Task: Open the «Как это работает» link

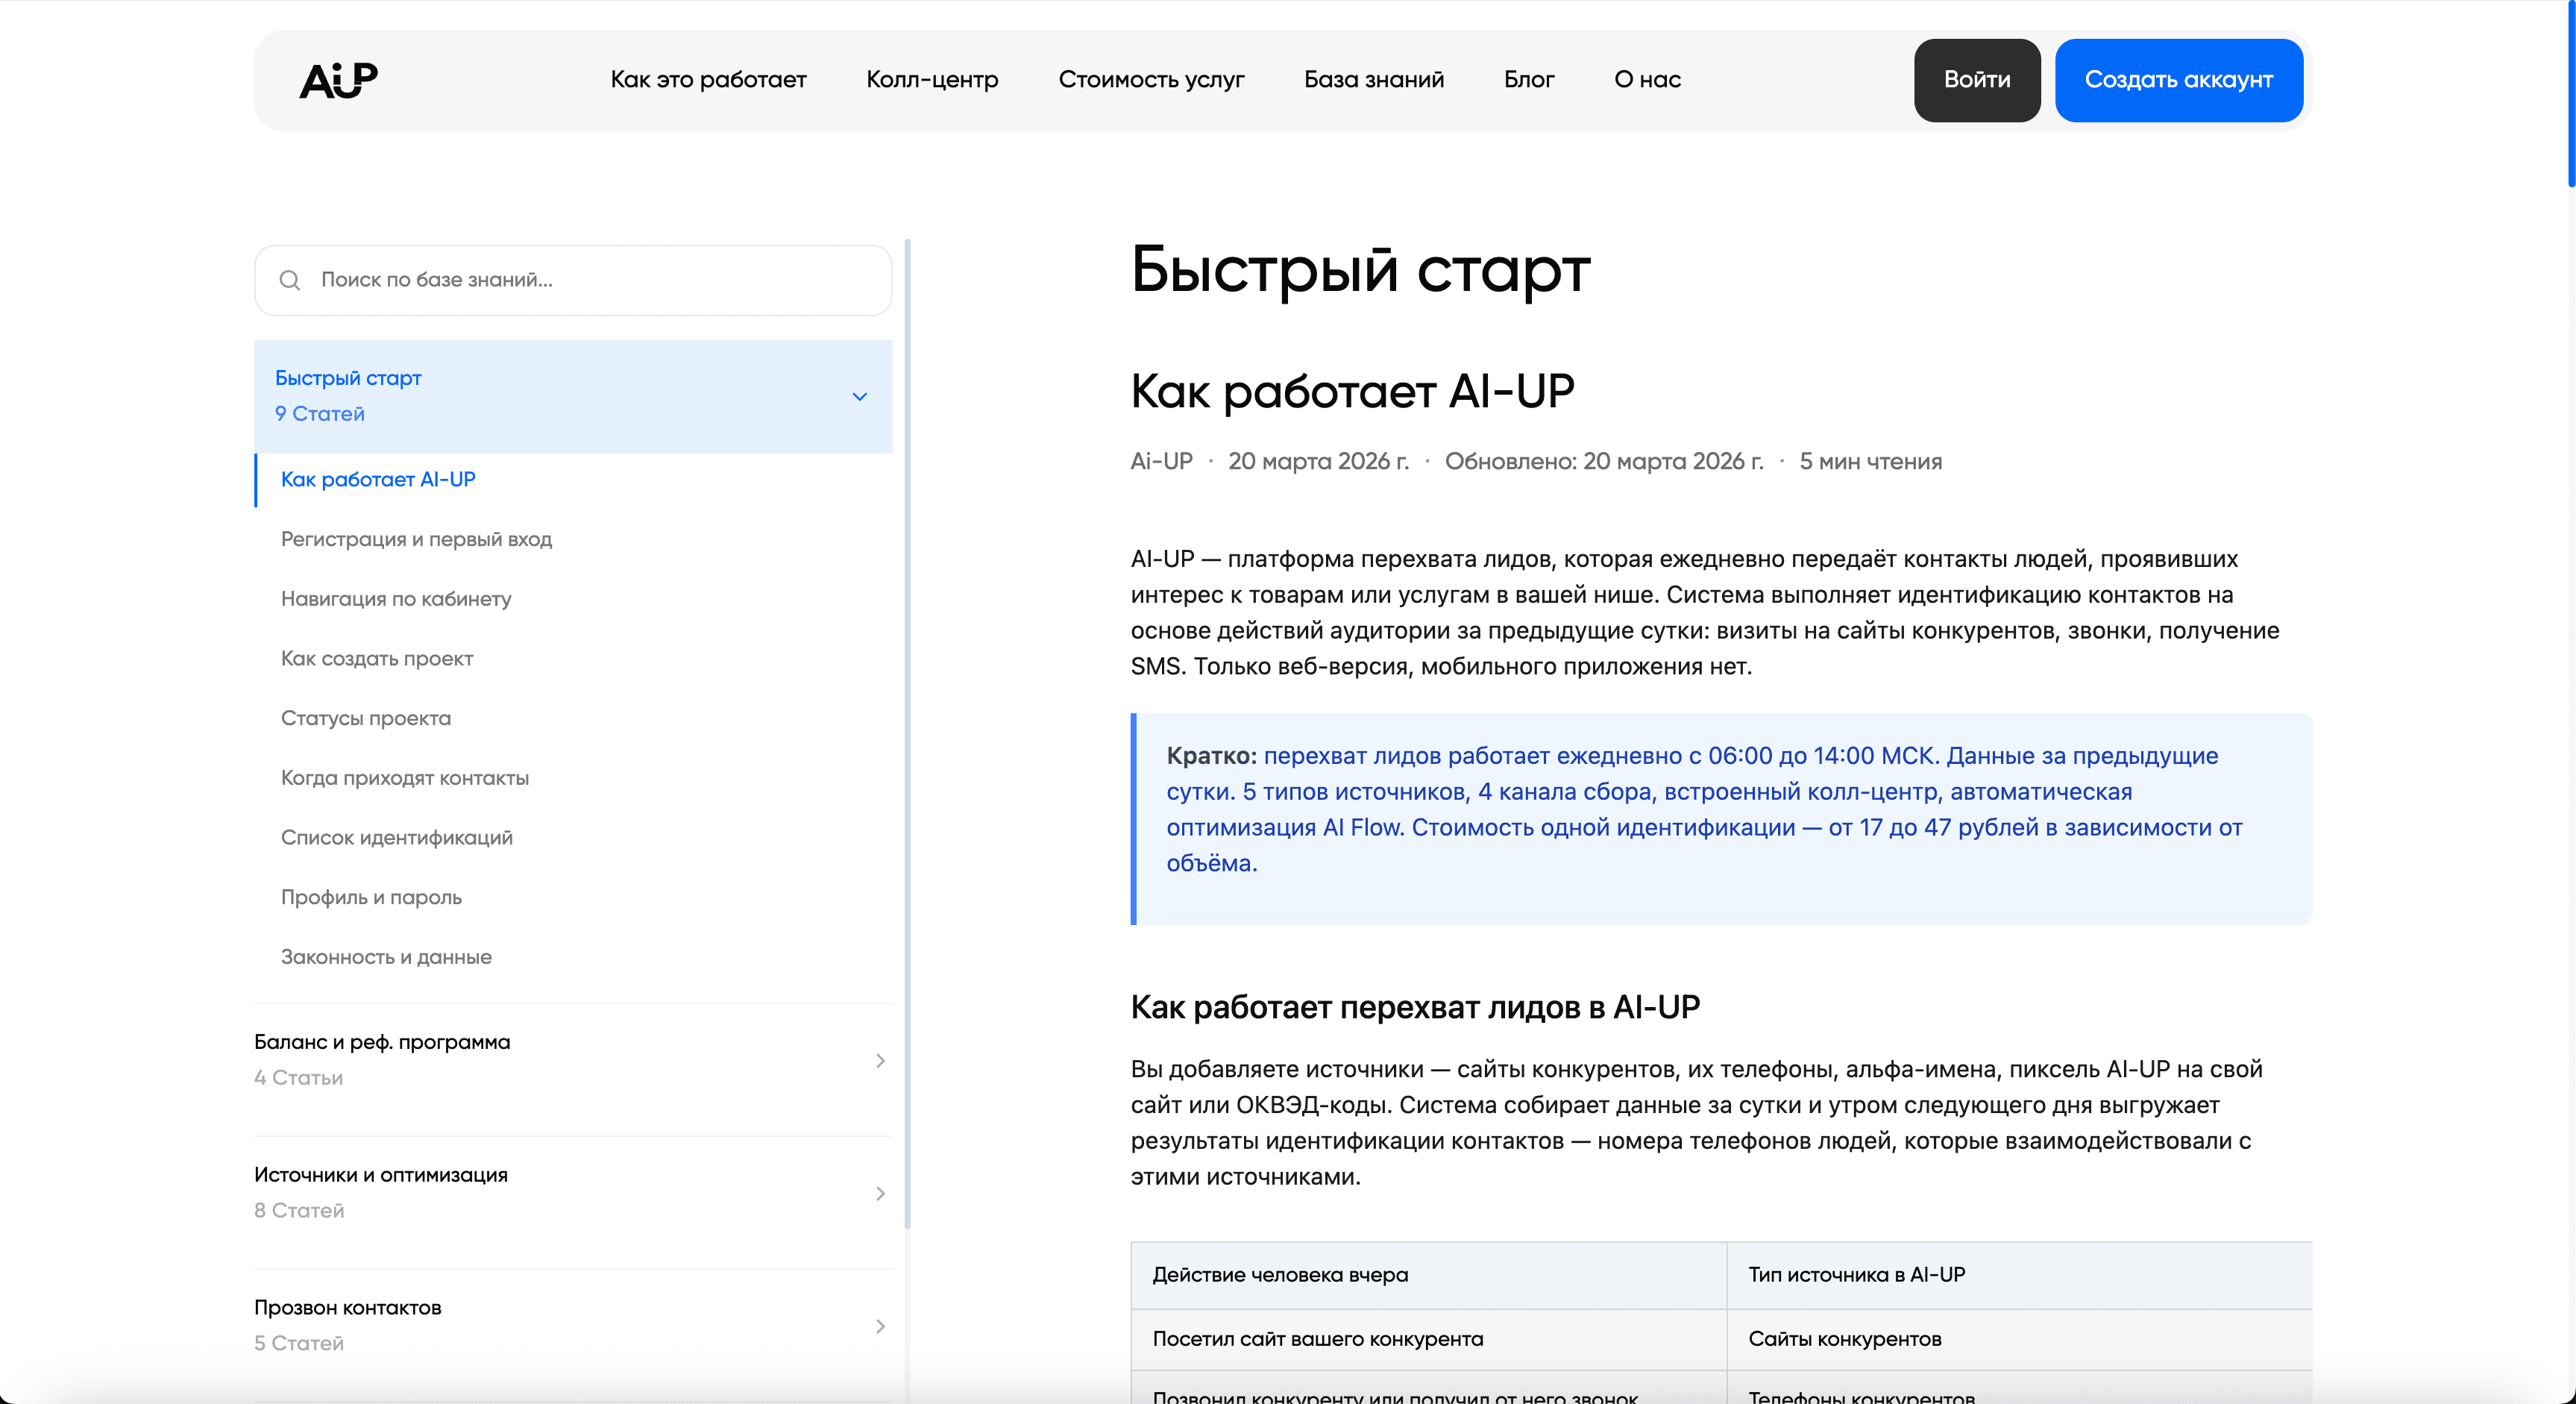Action: click(x=708, y=80)
